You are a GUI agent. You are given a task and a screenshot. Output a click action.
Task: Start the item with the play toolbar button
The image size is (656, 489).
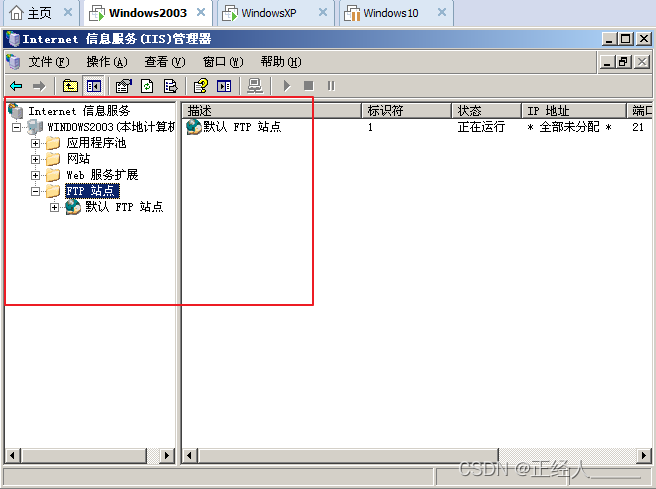[287, 86]
